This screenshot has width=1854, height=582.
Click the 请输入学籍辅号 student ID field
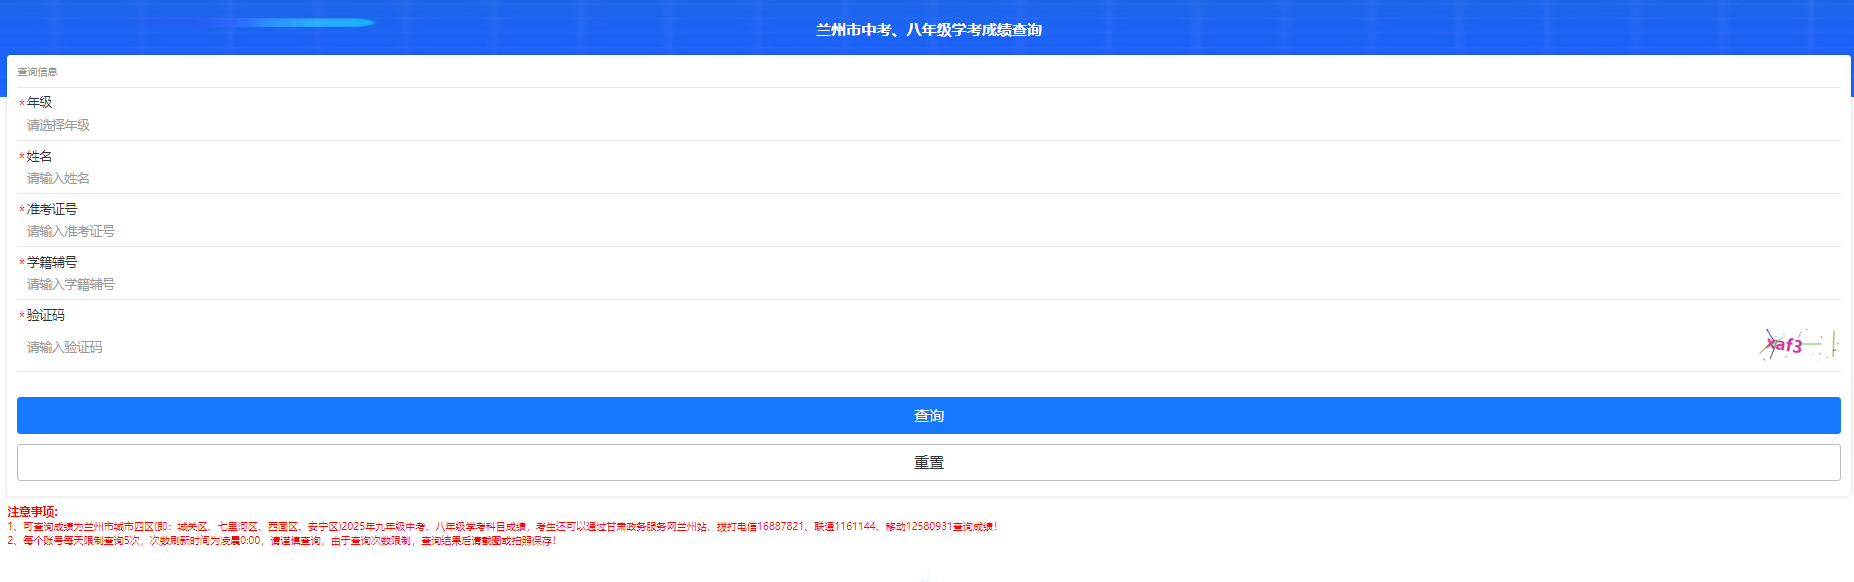[928, 284]
